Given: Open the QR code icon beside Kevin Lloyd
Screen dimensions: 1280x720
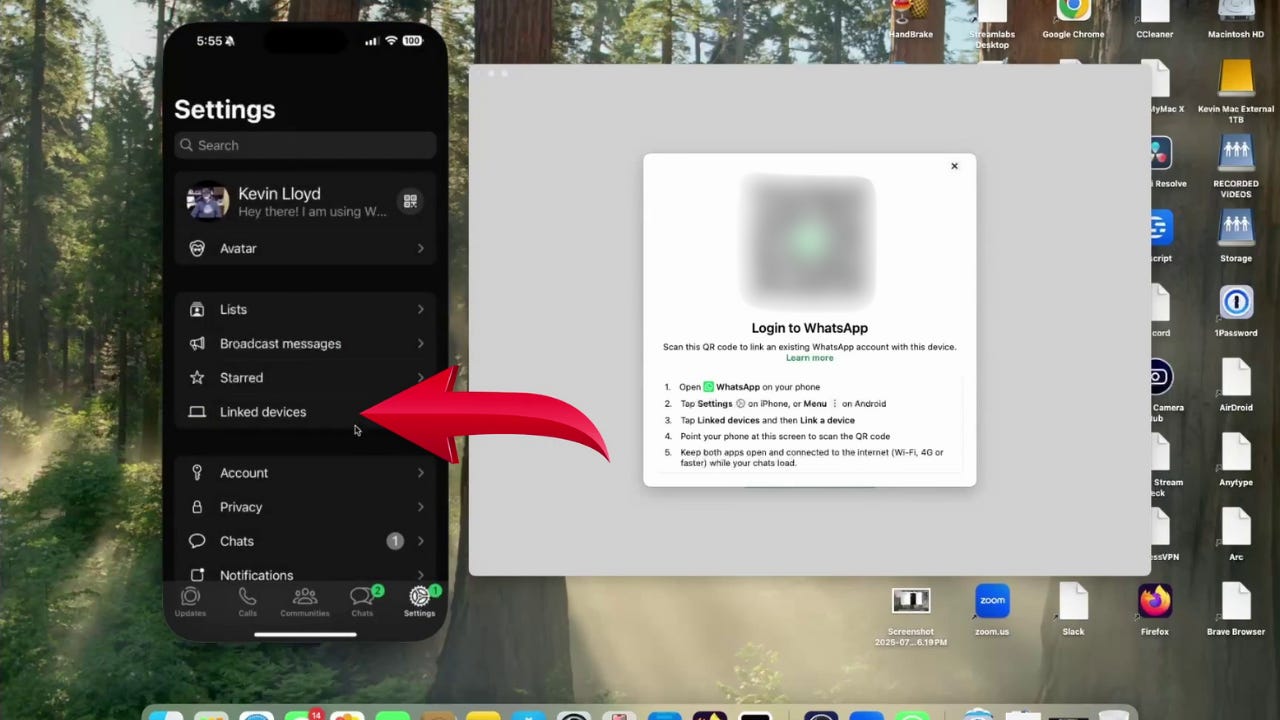Looking at the screenshot, I should [x=410, y=201].
